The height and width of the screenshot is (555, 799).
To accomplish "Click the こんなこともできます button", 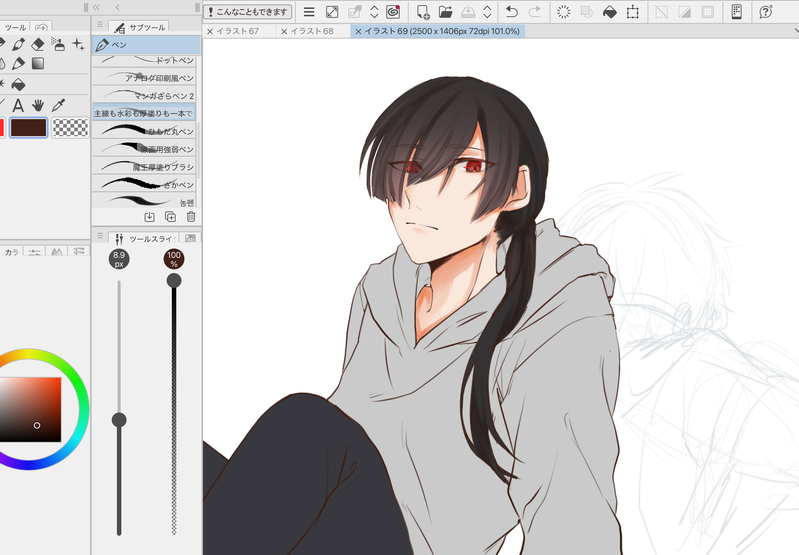I will 248,12.
